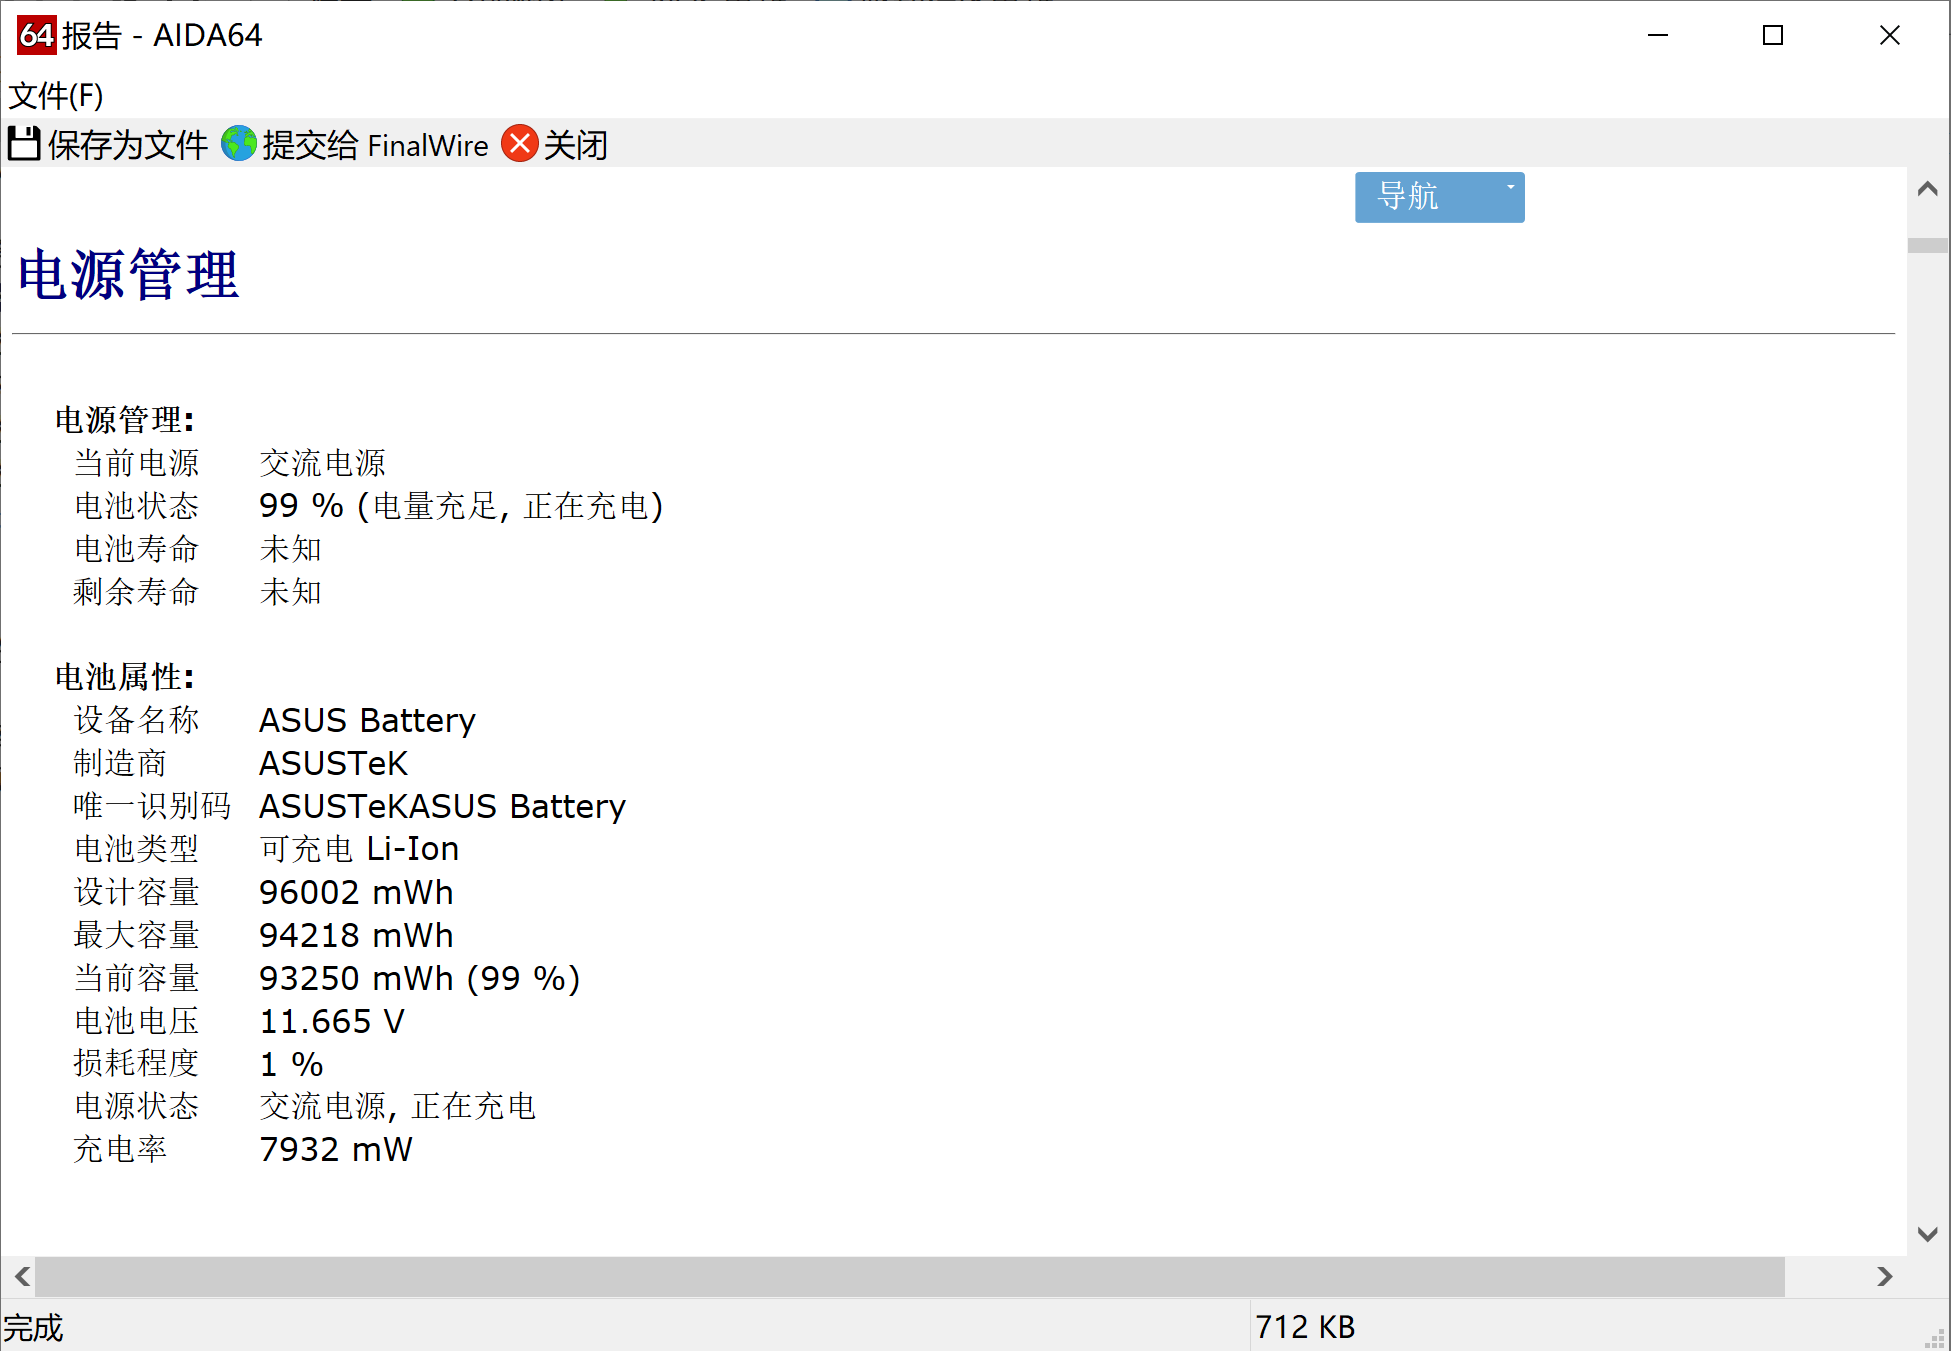Click the 电源管理: section header

click(125, 420)
